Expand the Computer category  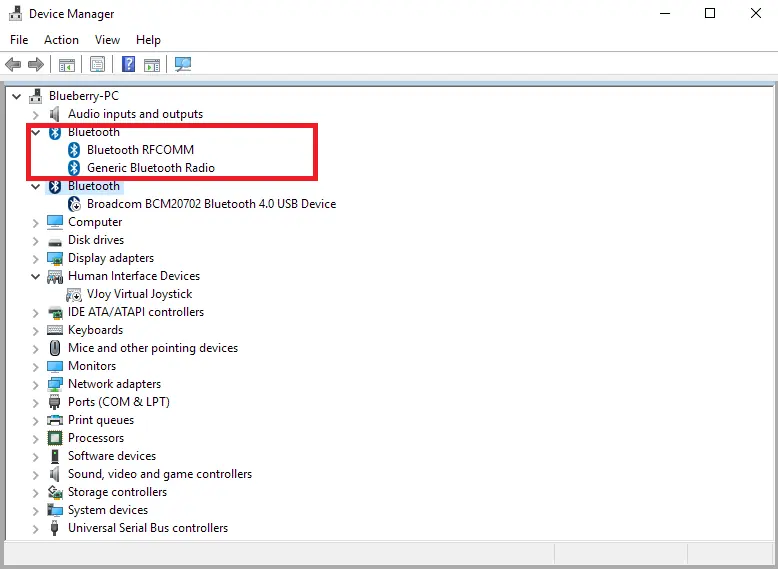35,223
